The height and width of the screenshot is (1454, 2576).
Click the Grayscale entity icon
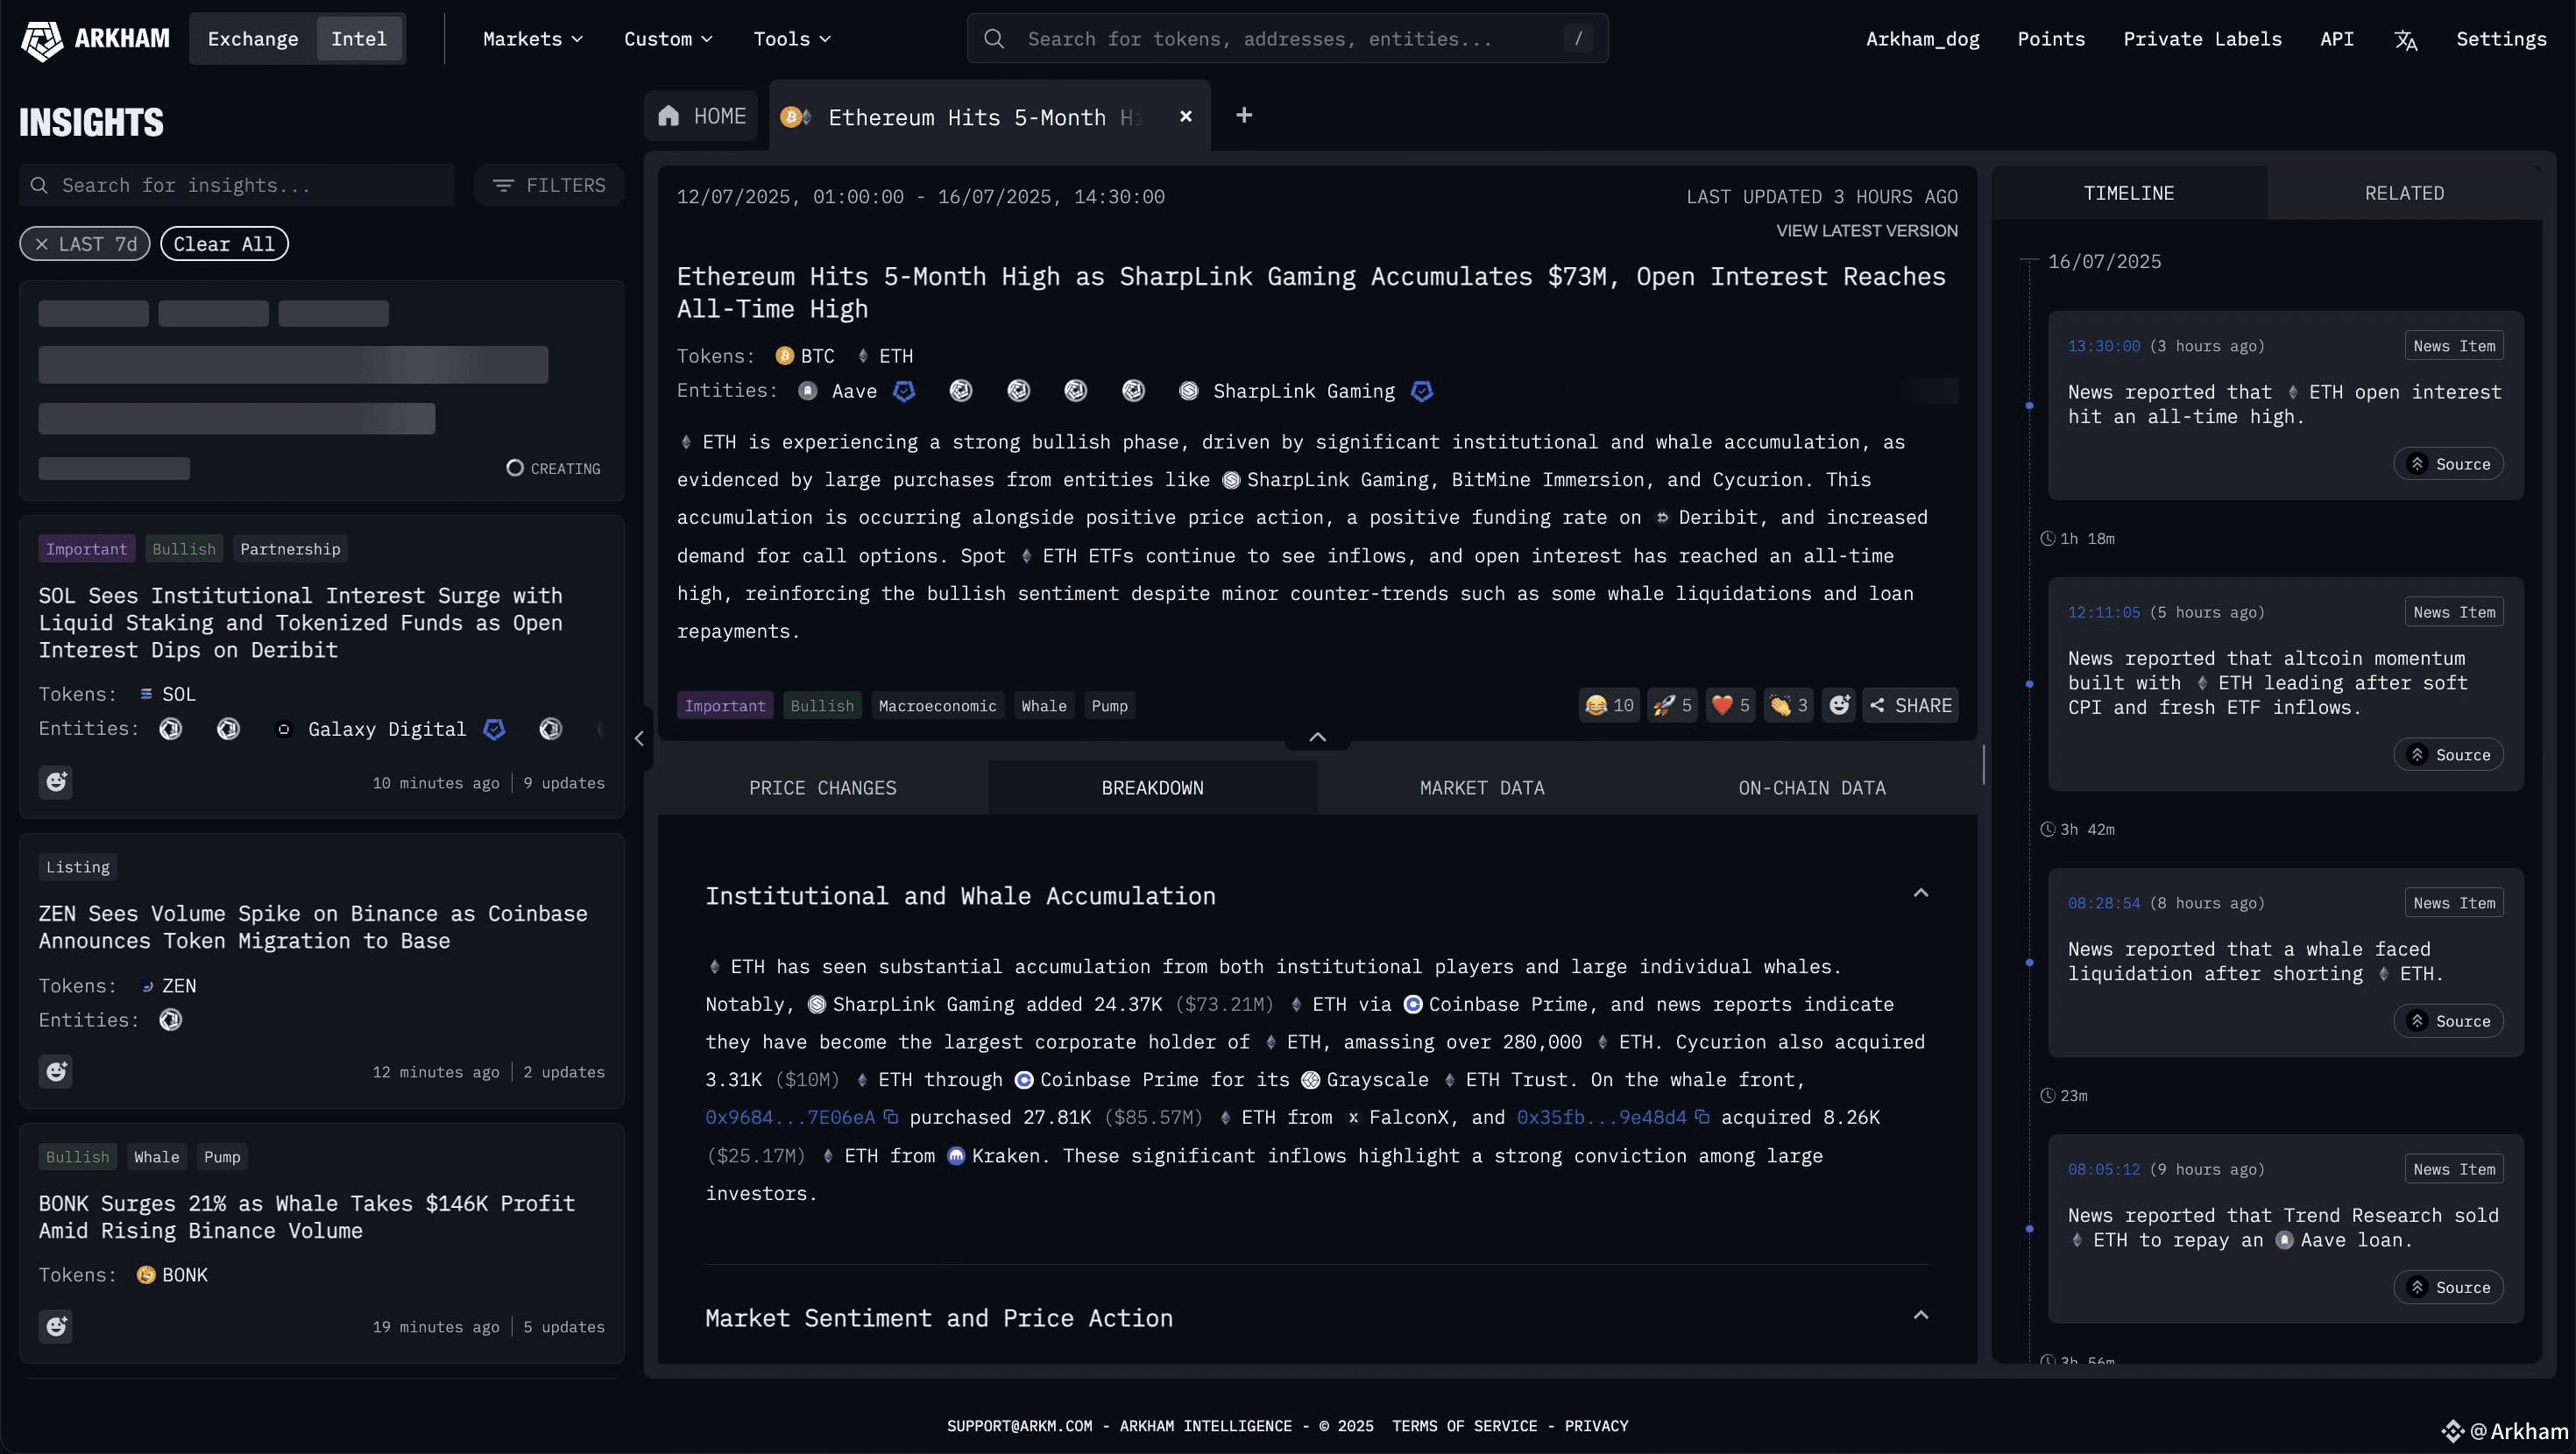[1310, 1080]
